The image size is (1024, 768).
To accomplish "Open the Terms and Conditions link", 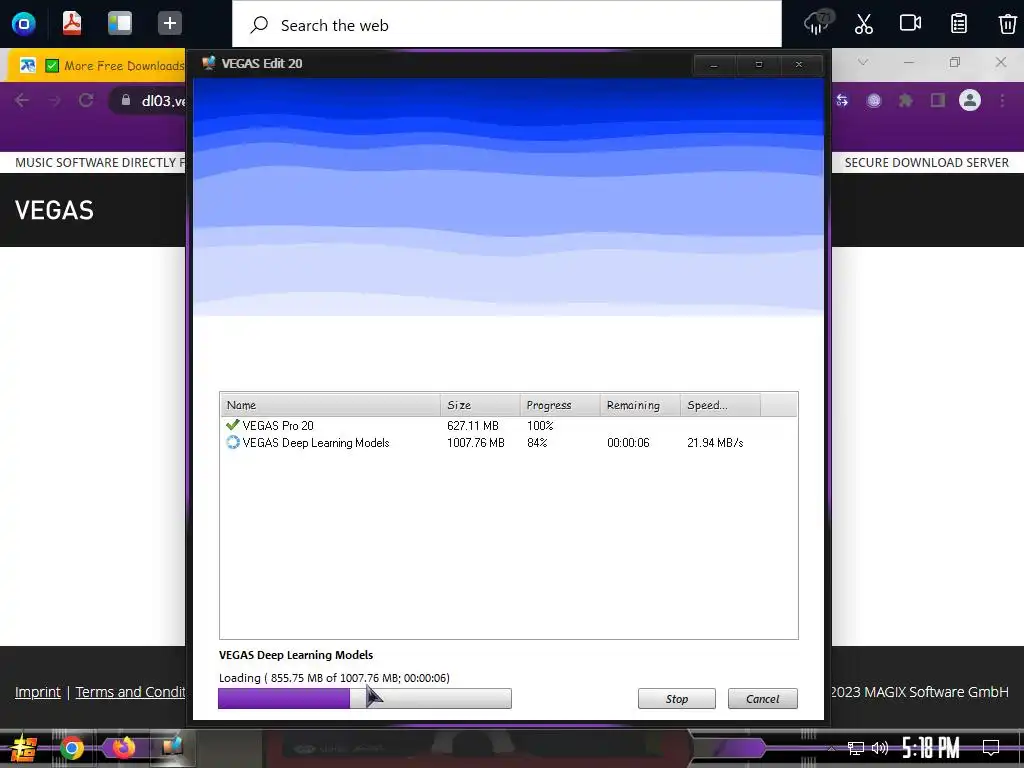I will click(x=130, y=692).
